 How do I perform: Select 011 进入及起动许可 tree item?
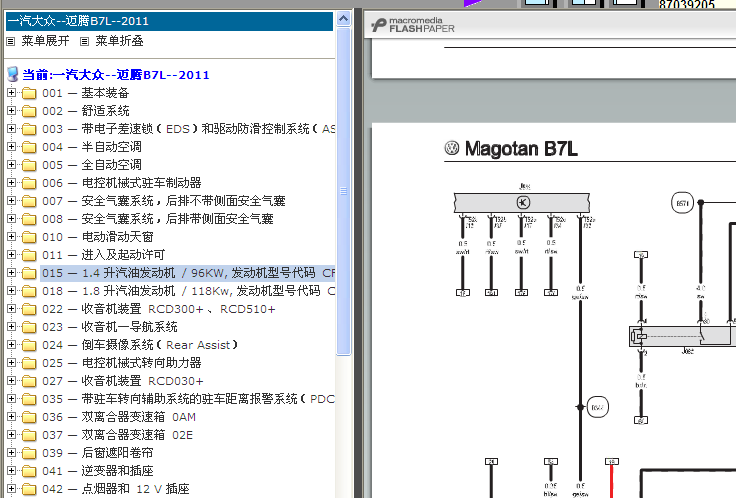pos(104,255)
